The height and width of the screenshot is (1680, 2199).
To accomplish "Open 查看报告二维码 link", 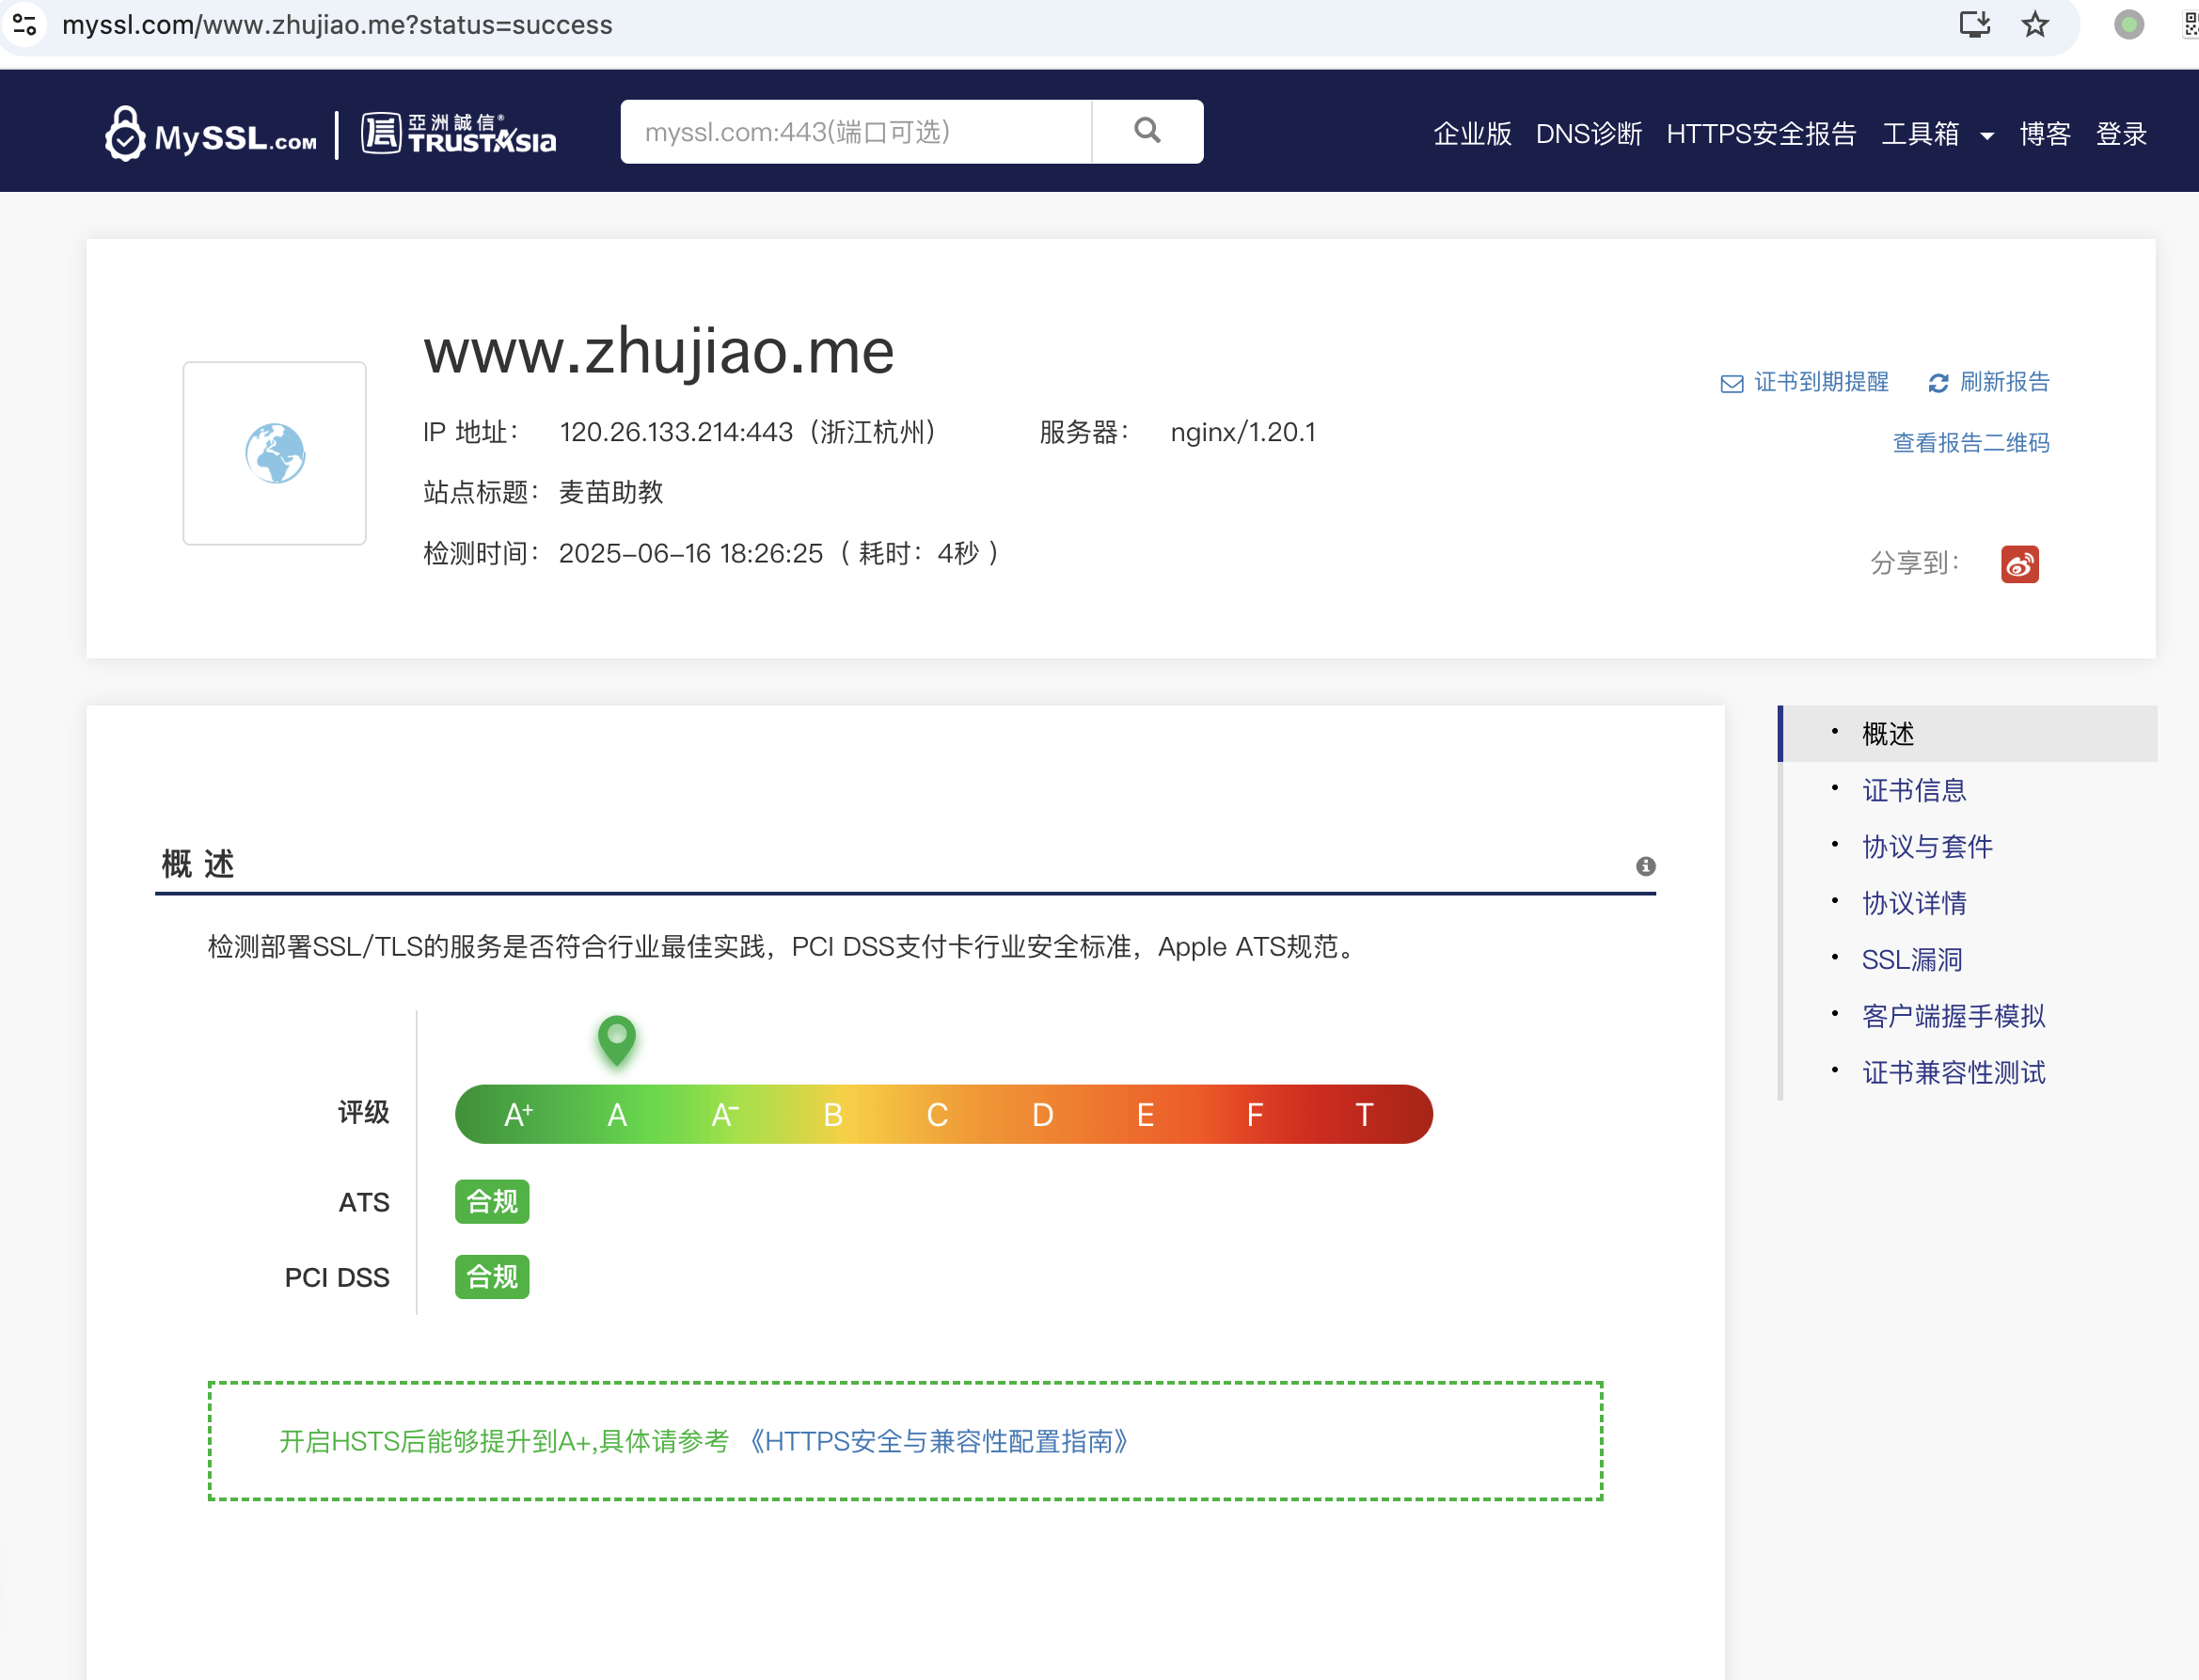I will point(1970,443).
